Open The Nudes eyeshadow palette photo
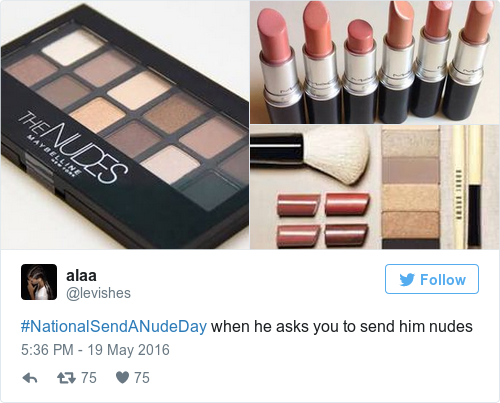The image size is (500, 403). click(x=125, y=125)
